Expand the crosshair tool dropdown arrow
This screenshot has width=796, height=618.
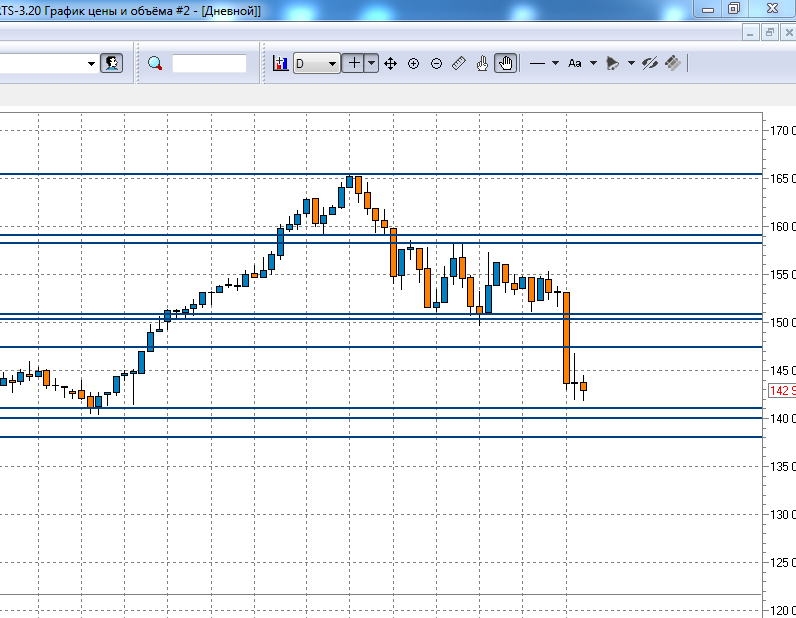pos(372,63)
